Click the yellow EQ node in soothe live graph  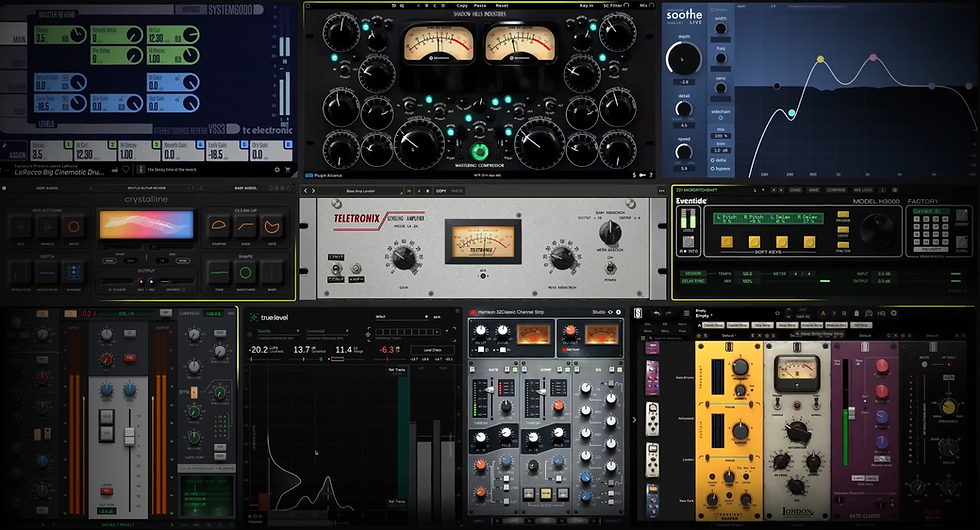click(820, 59)
